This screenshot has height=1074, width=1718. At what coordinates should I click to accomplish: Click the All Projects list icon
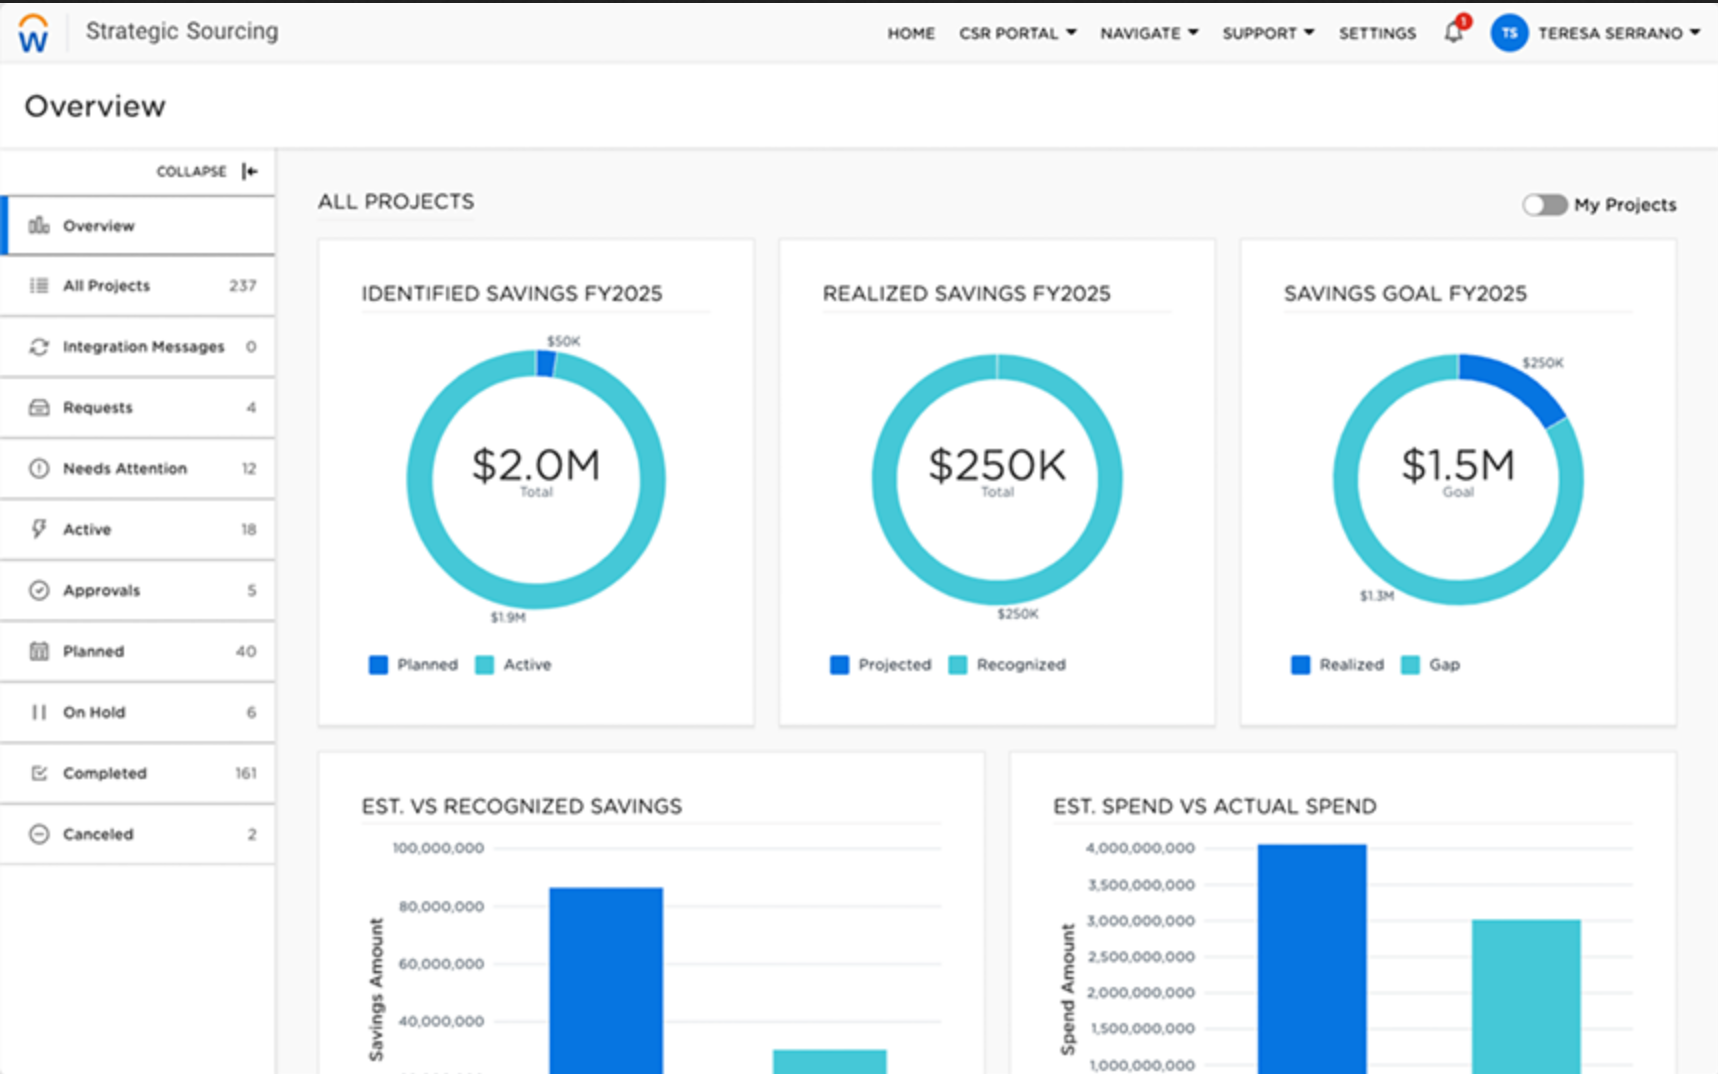tap(39, 286)
